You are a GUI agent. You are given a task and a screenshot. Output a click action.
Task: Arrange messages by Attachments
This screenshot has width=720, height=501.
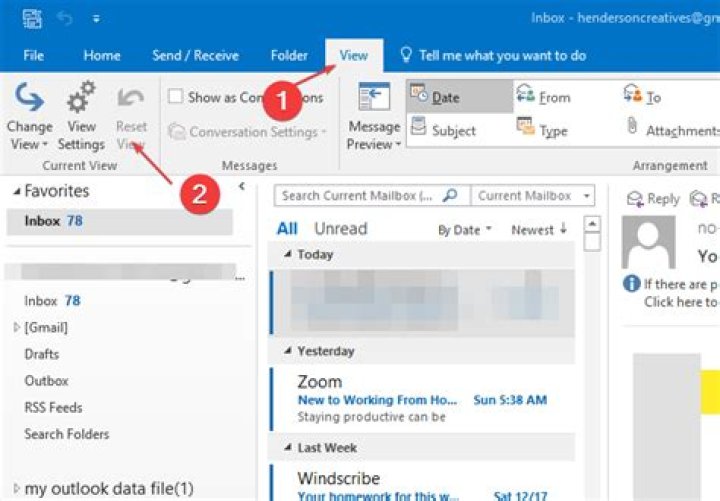673,130
